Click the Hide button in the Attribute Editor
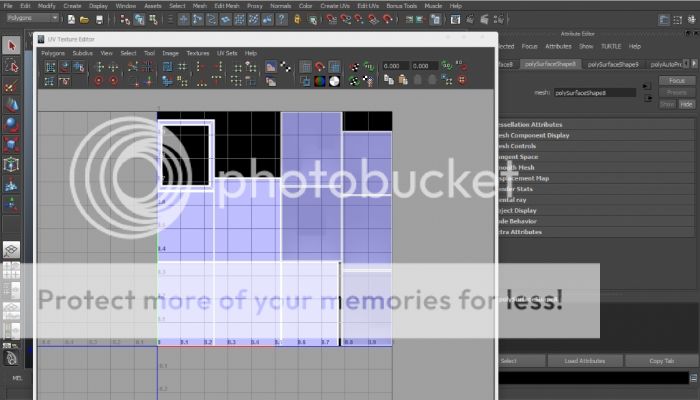 point(687,104)
